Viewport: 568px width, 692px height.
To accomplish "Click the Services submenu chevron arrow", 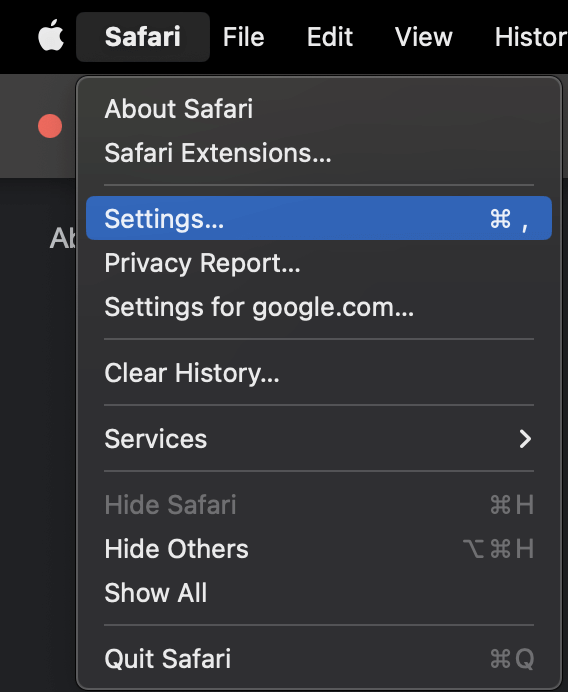I will tap(525, 439).
